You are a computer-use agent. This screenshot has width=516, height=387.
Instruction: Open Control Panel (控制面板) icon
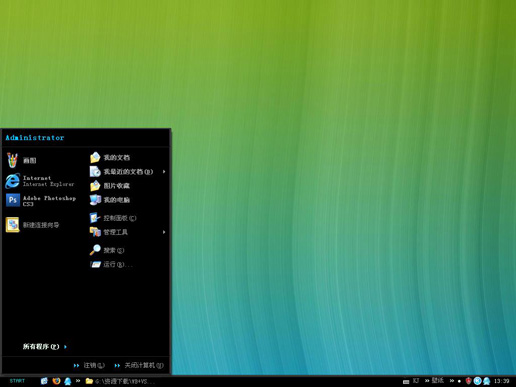pos(95,218)
